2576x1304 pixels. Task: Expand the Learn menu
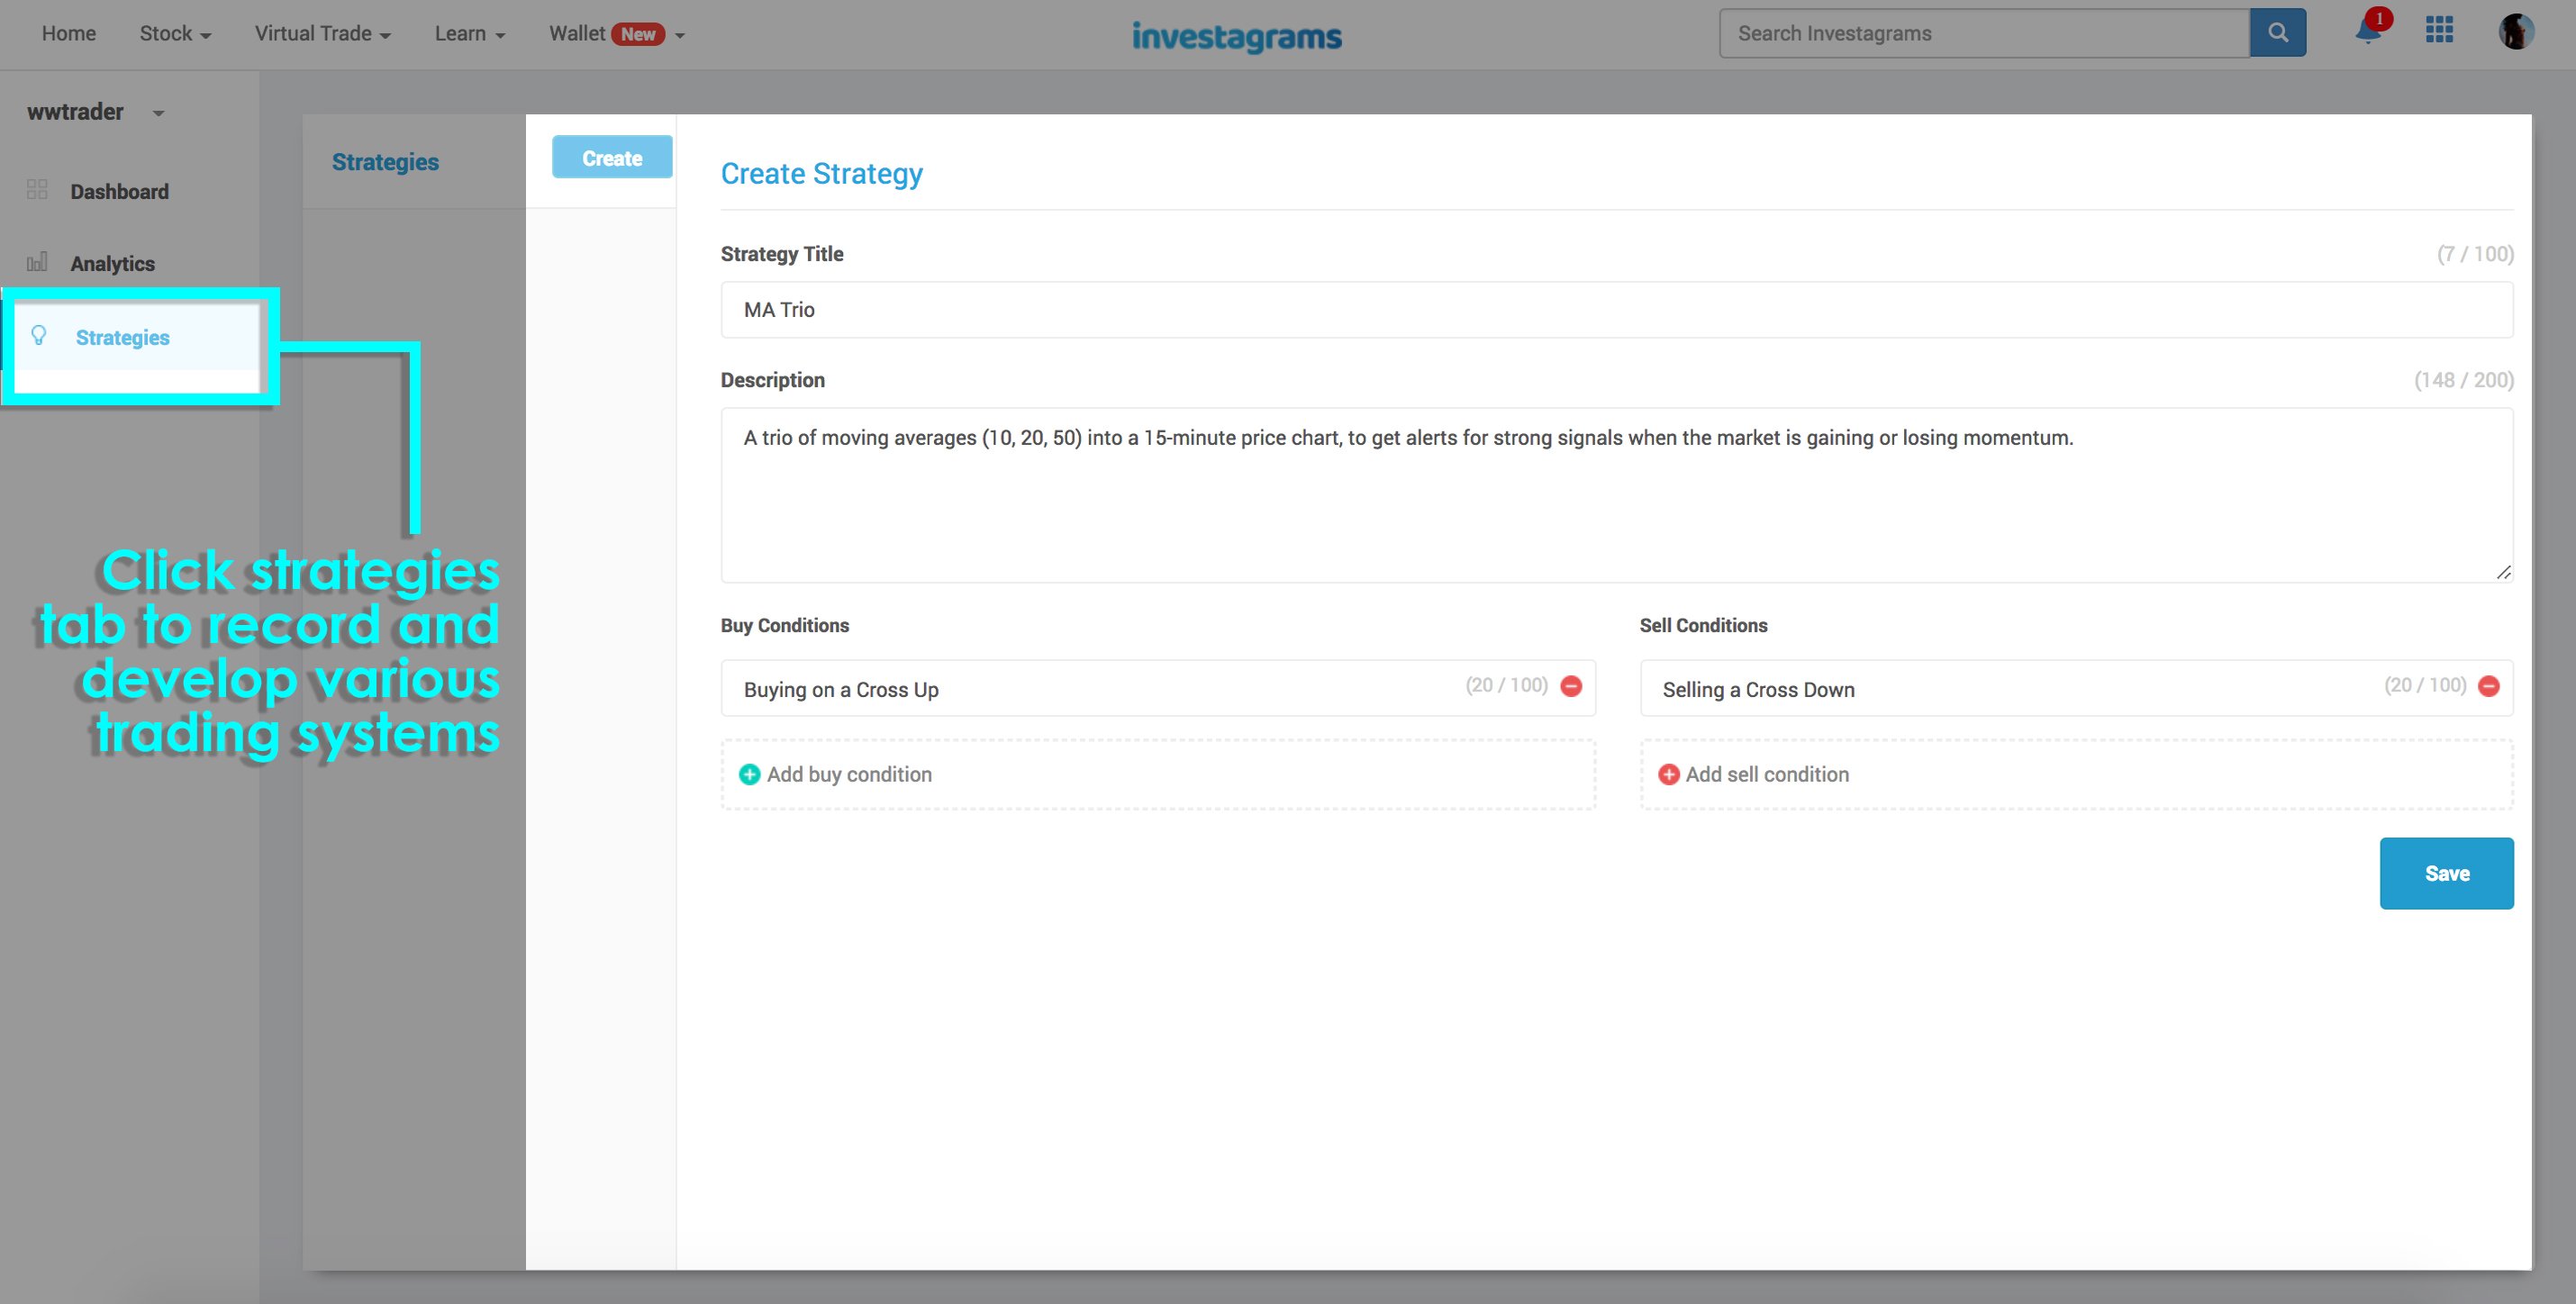(x=469, y=34)
